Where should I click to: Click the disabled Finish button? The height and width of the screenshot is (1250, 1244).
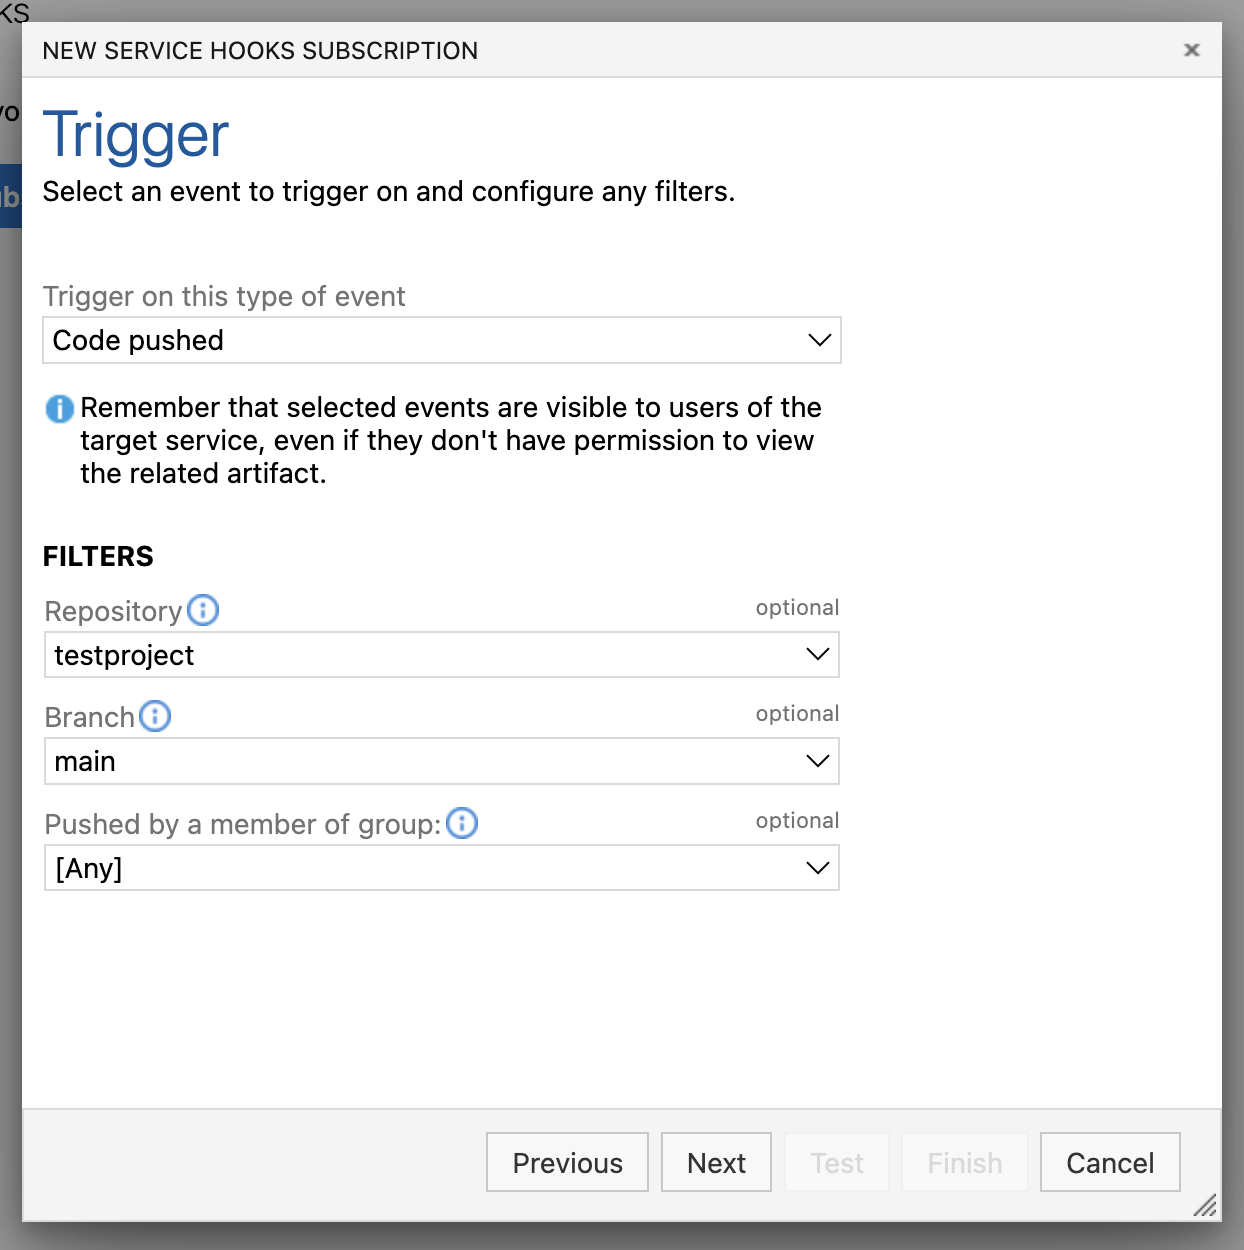click(x=964, y=1162)
